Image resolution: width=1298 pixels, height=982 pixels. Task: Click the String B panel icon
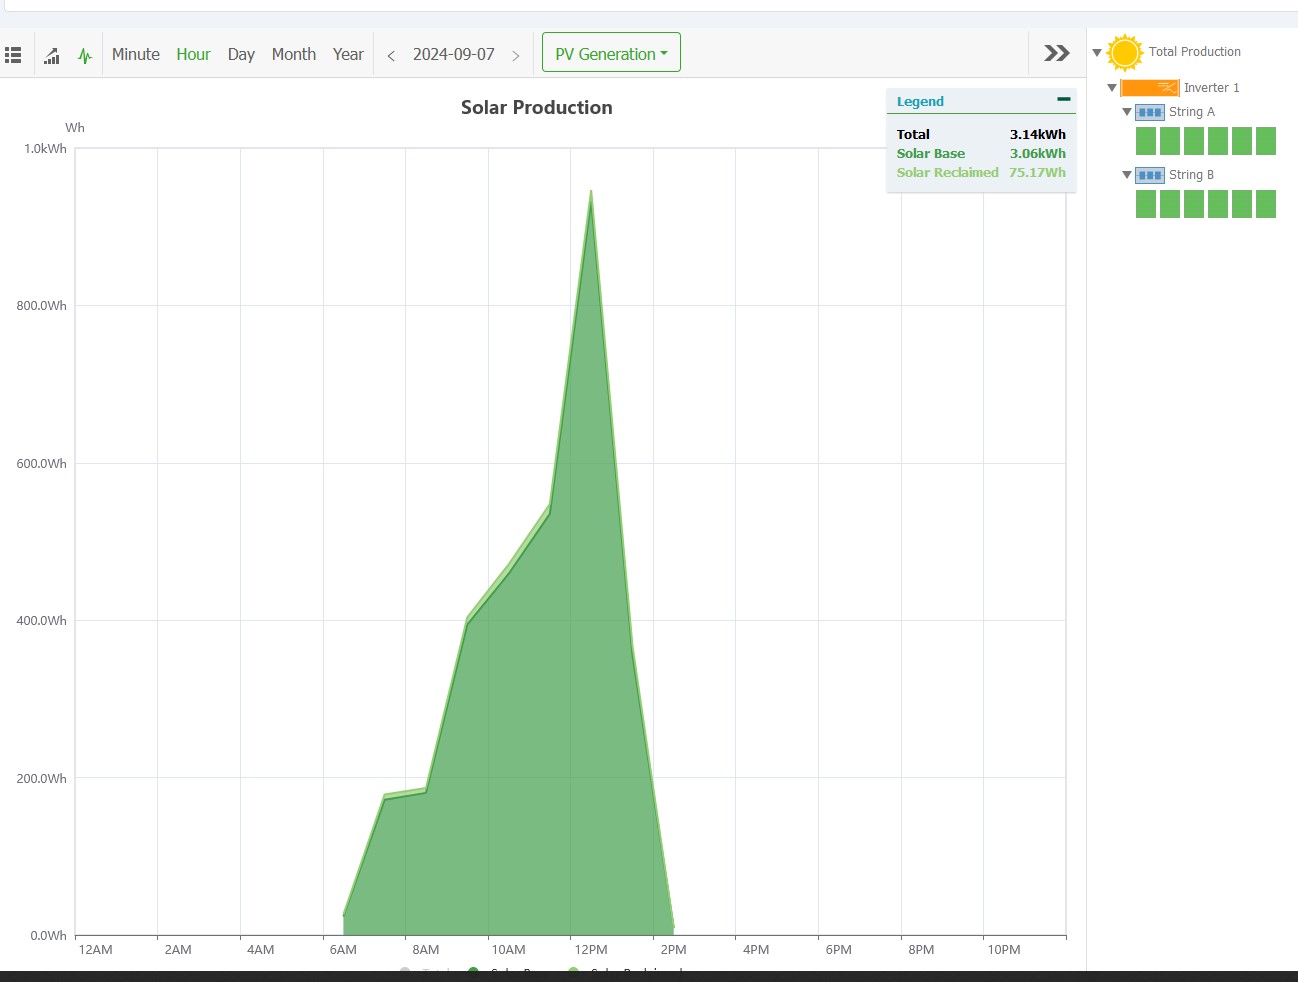1150,175
